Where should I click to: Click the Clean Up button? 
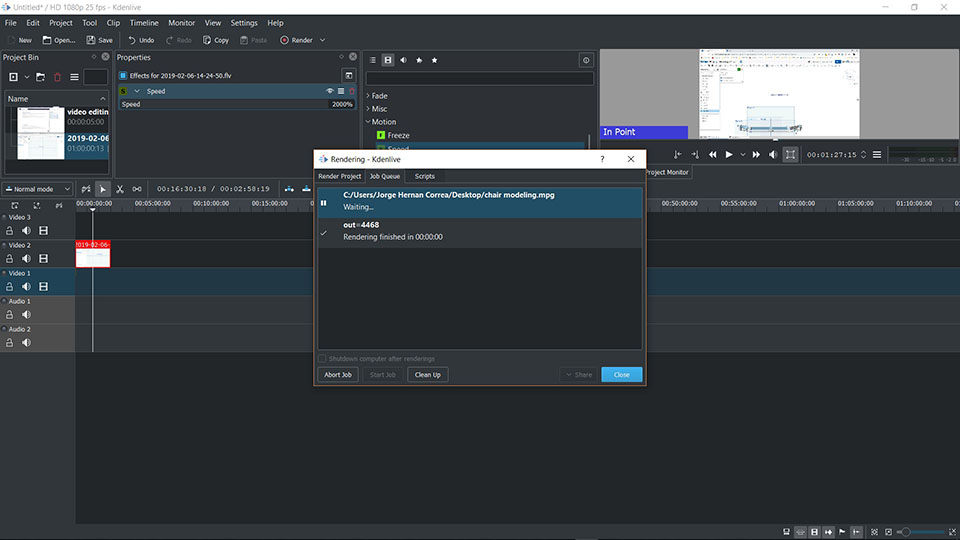click(427, 375)
